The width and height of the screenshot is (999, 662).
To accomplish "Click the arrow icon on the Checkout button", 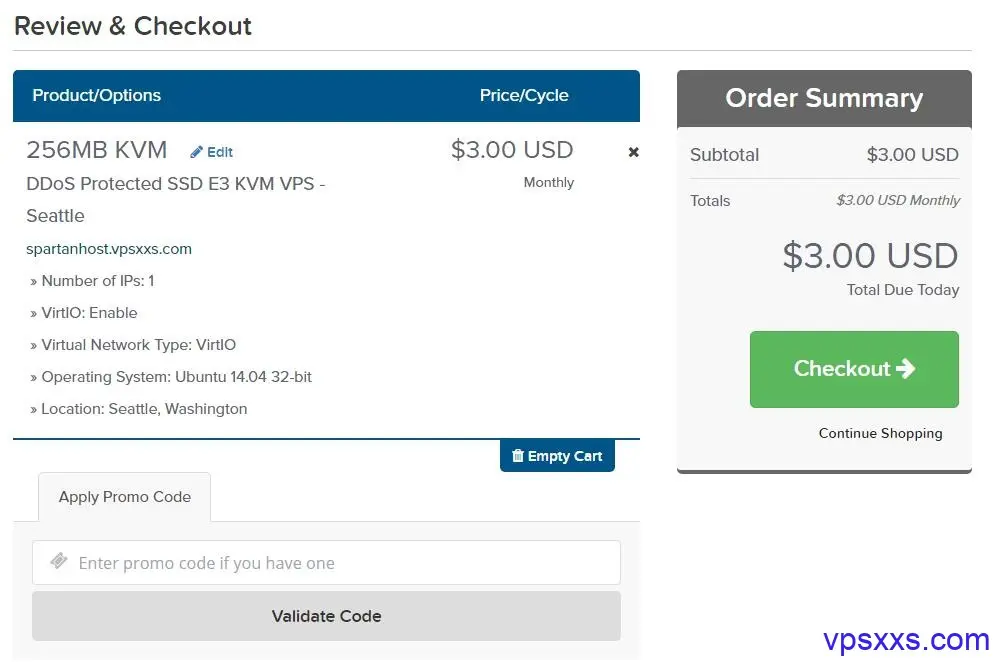I will (906, 368).
